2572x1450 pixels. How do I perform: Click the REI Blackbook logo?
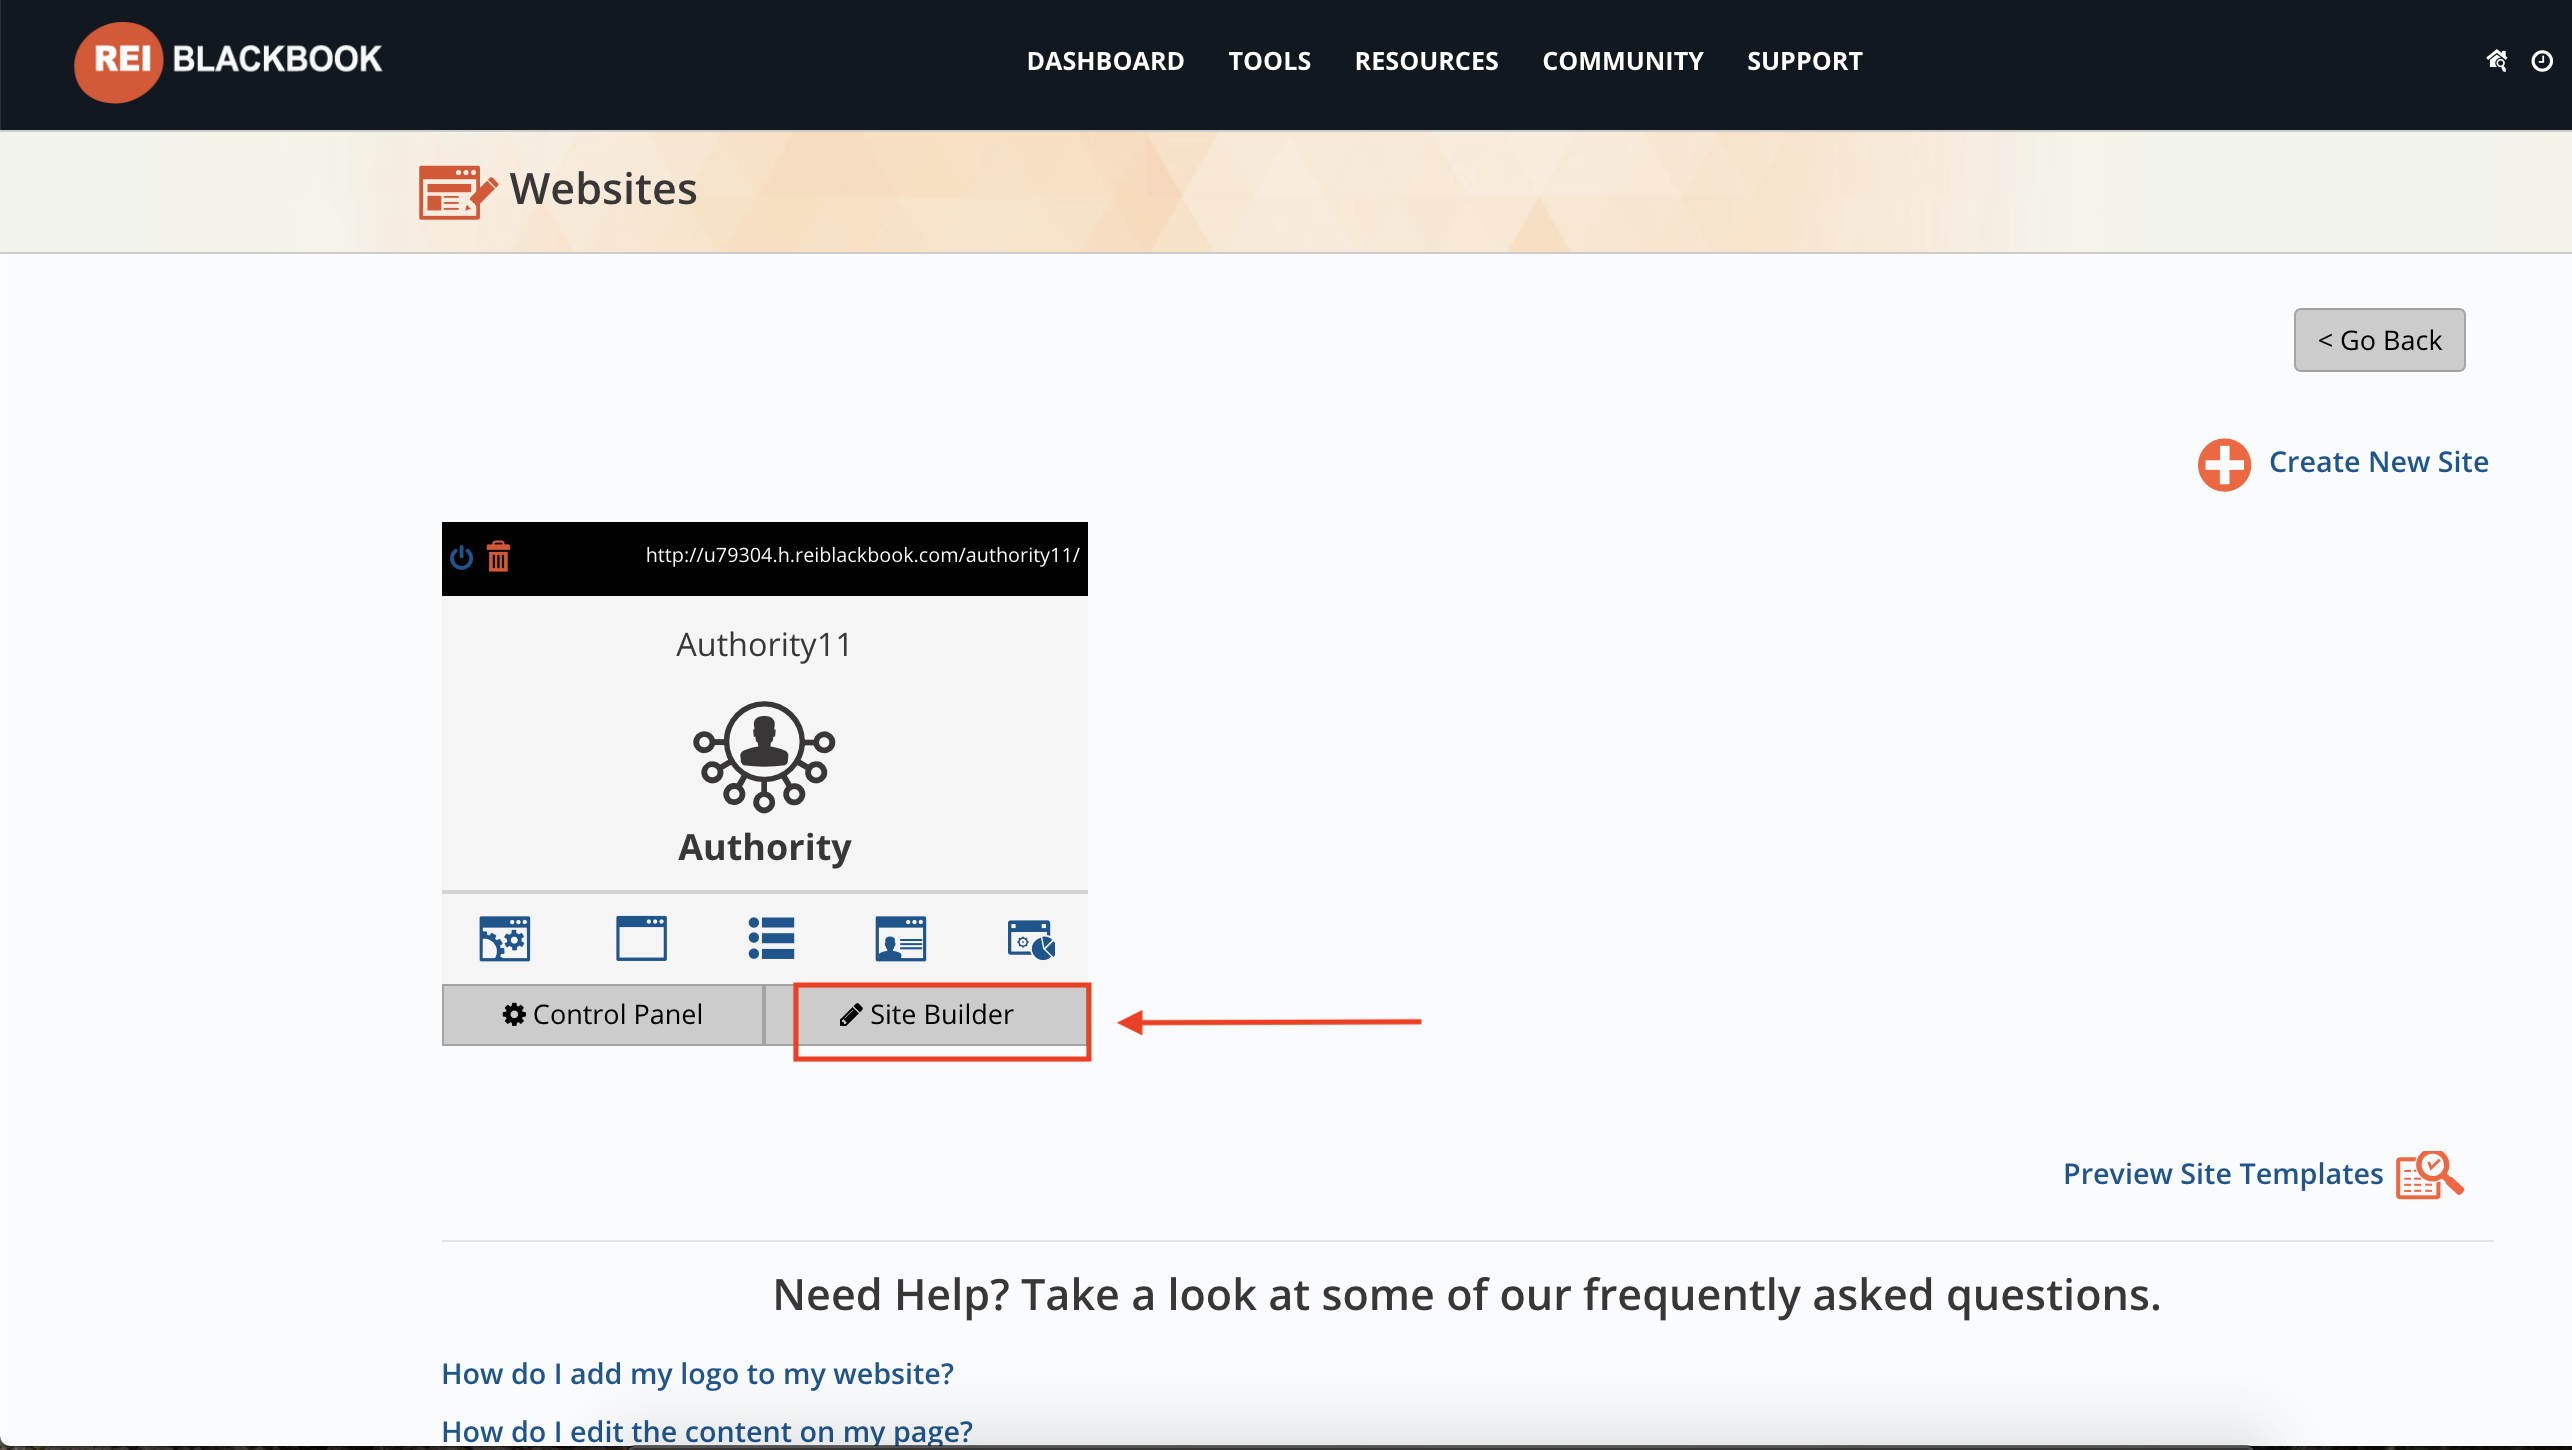tap(228, 61)
